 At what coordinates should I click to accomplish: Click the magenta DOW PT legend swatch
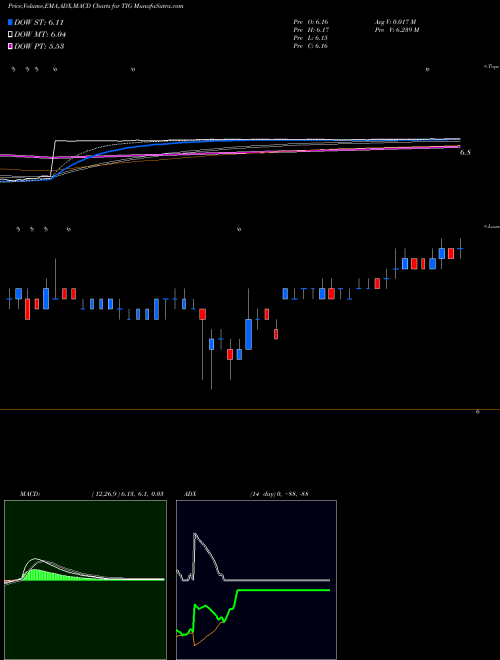point(11,46)
